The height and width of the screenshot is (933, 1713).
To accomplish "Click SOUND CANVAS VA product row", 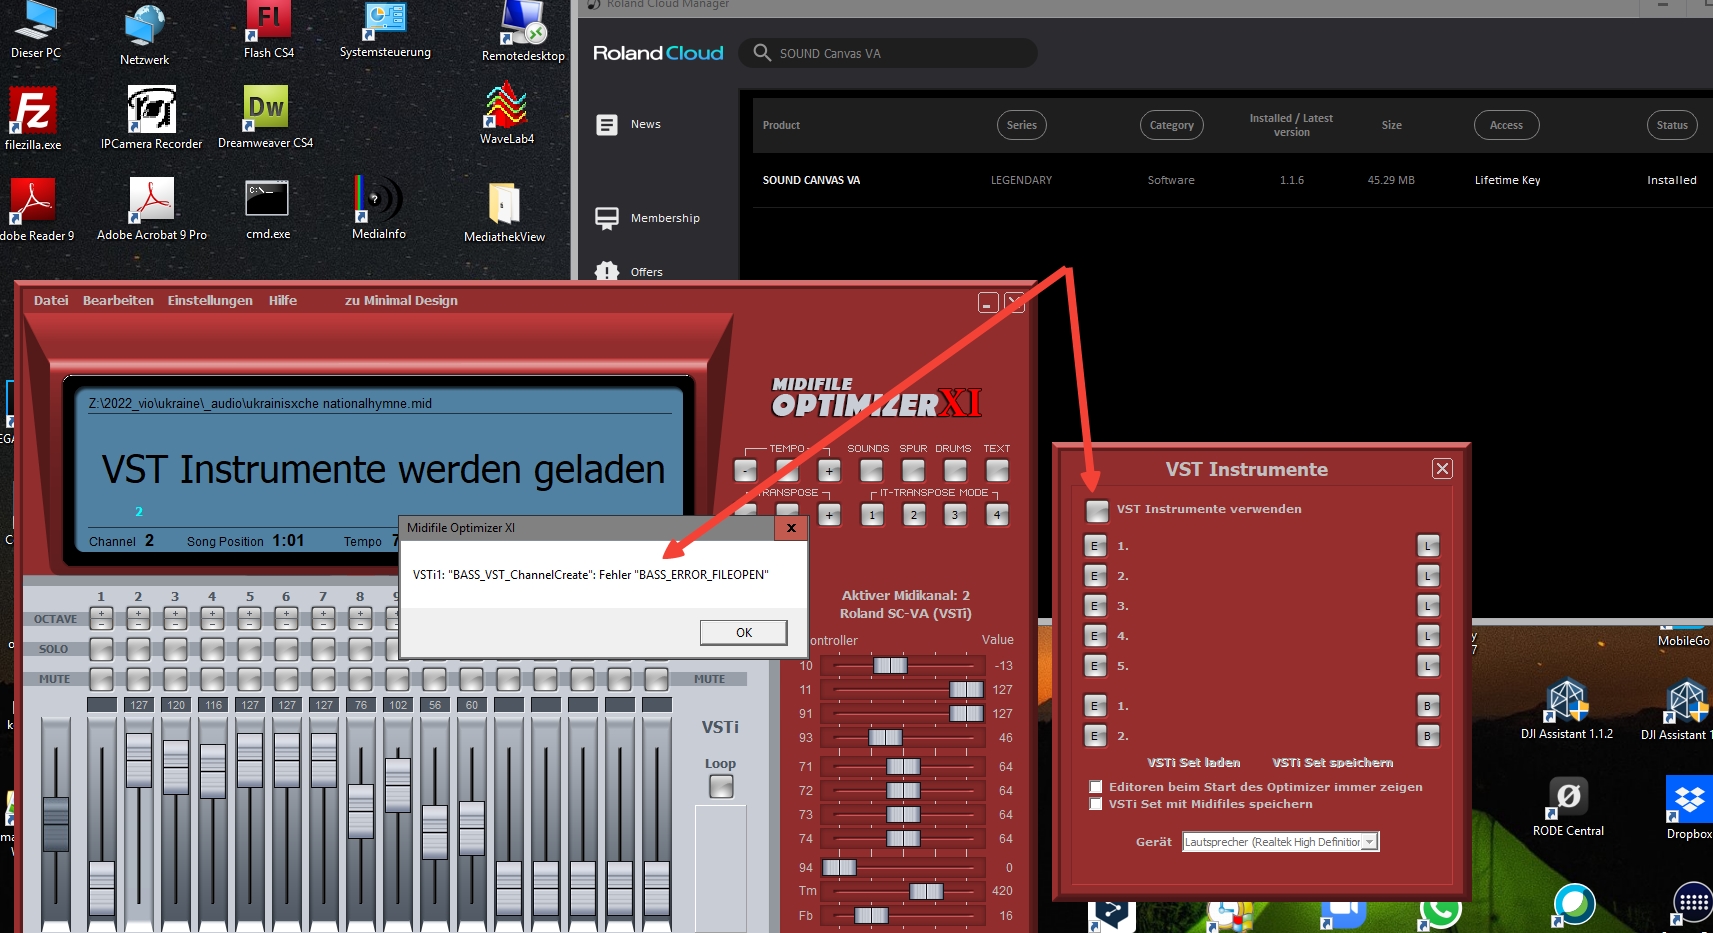I will (x=1232, y=180).
